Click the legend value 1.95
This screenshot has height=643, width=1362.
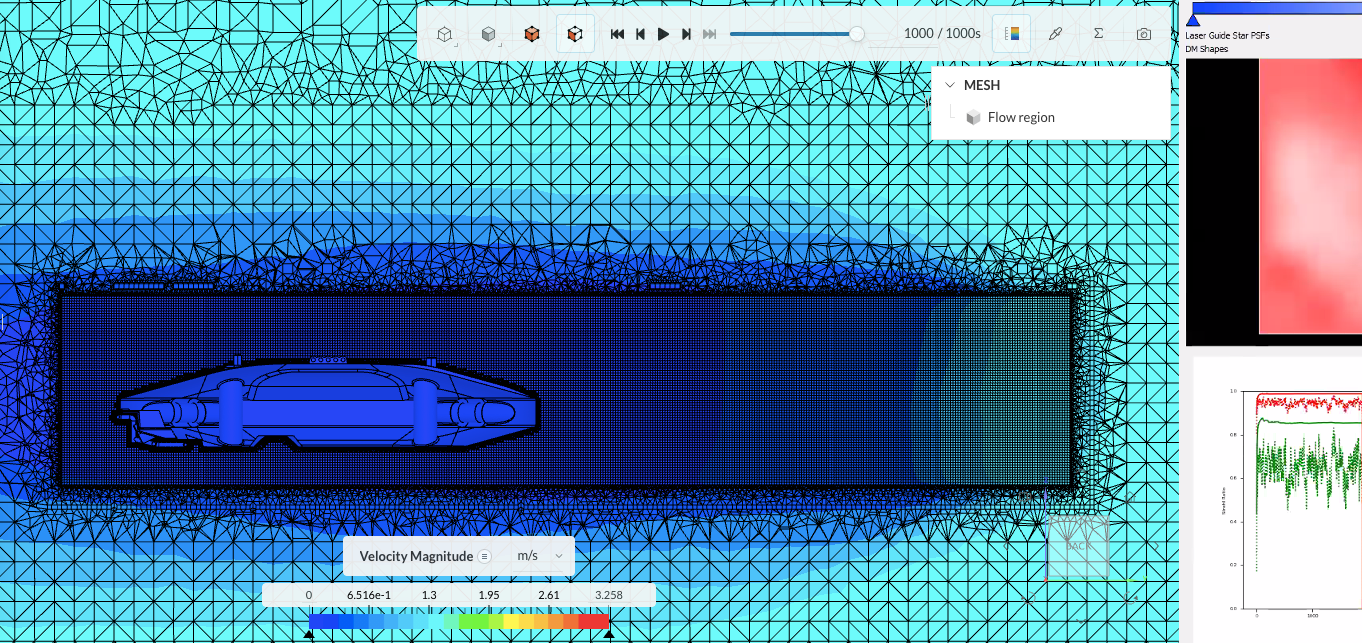489,595
